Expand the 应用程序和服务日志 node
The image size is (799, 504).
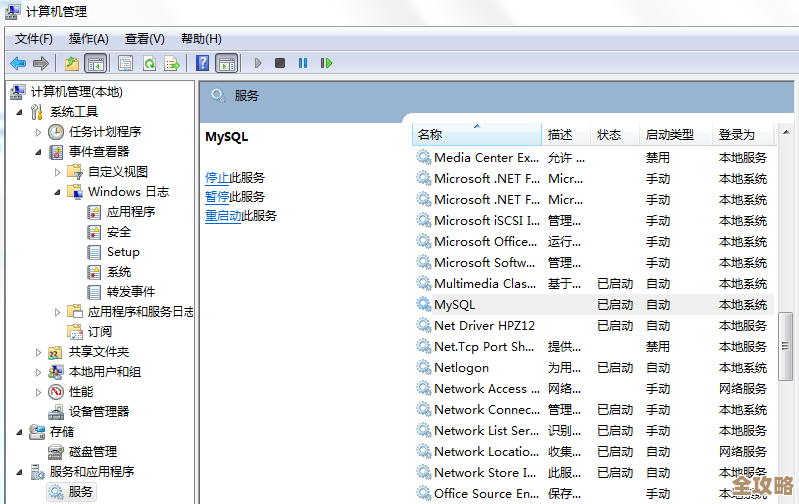point(57,312)
